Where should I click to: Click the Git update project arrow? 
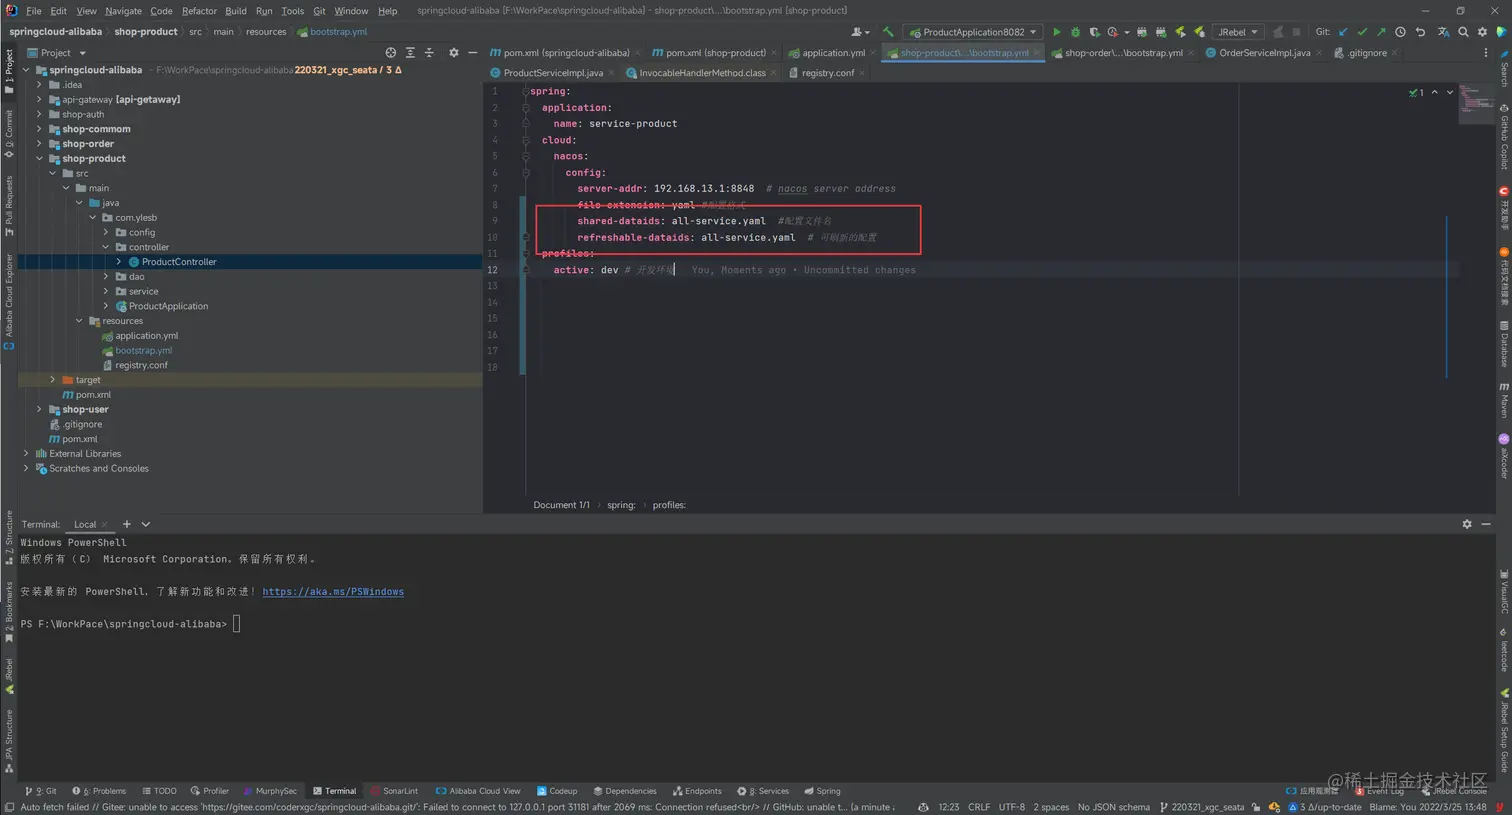point(1343,32)
